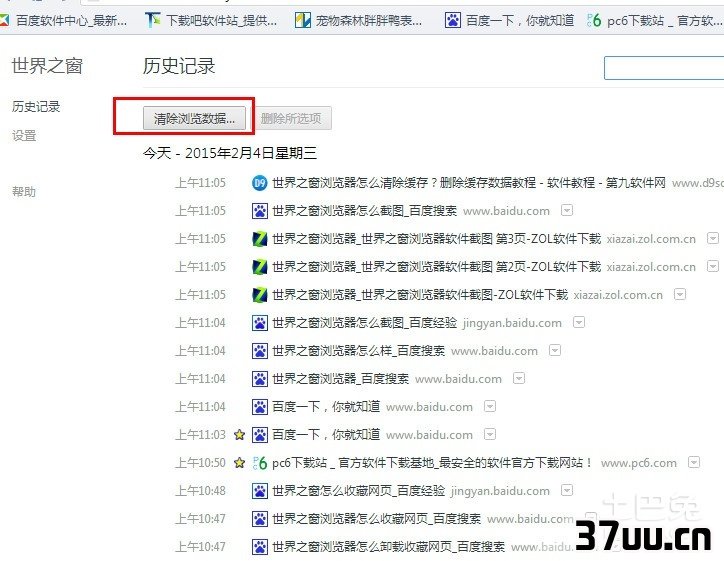Click favicon of 世界之窗浏览器_百度搜索 entry
The height and width of the screenshot is (561, 724).
click(x=259, y=379)
